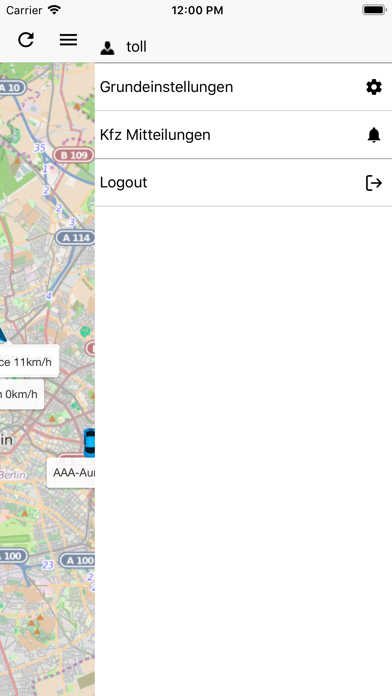Open the Grundeinstellungen menu entry
This screenshot has height=696, width=392.
[x=243, y=87]
